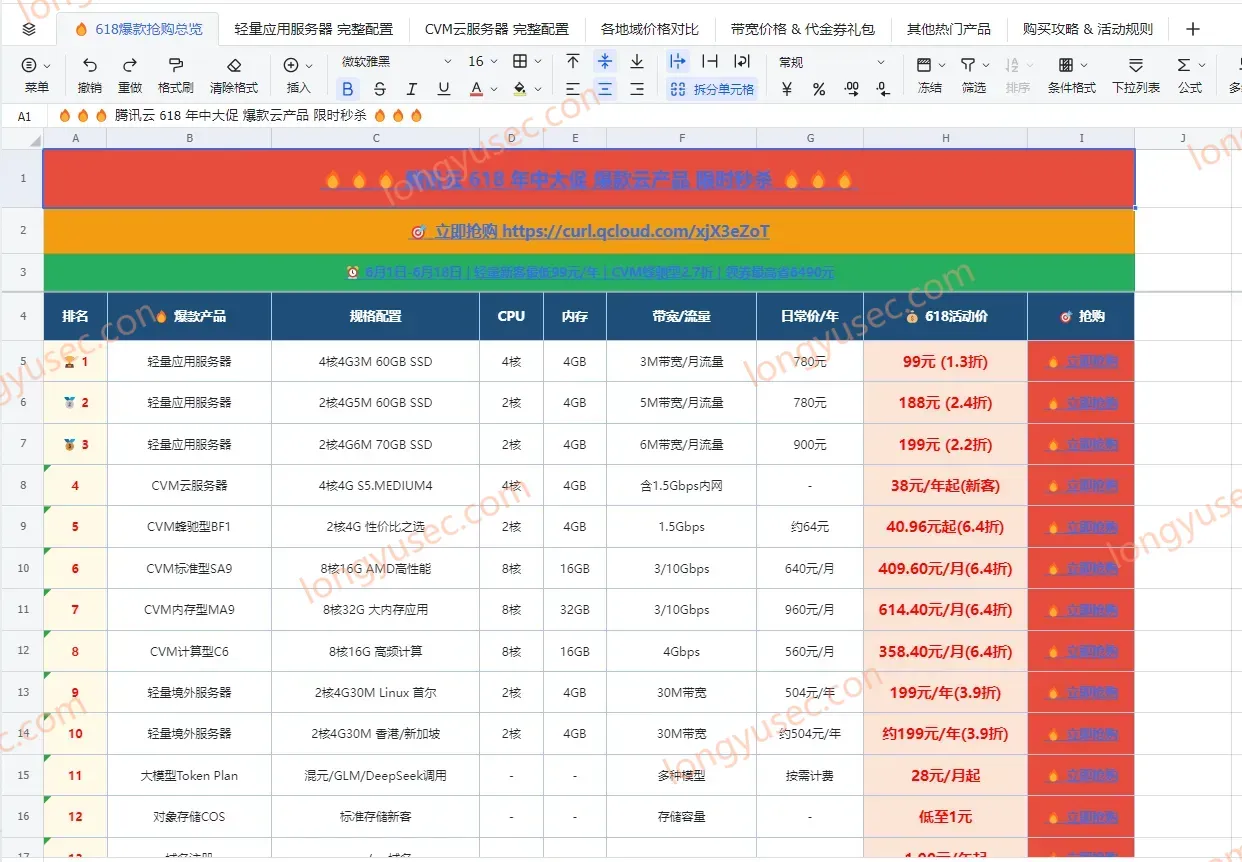Toggle italic formatting button
Screen dimensions: 1242x862
tap(411, 89)
